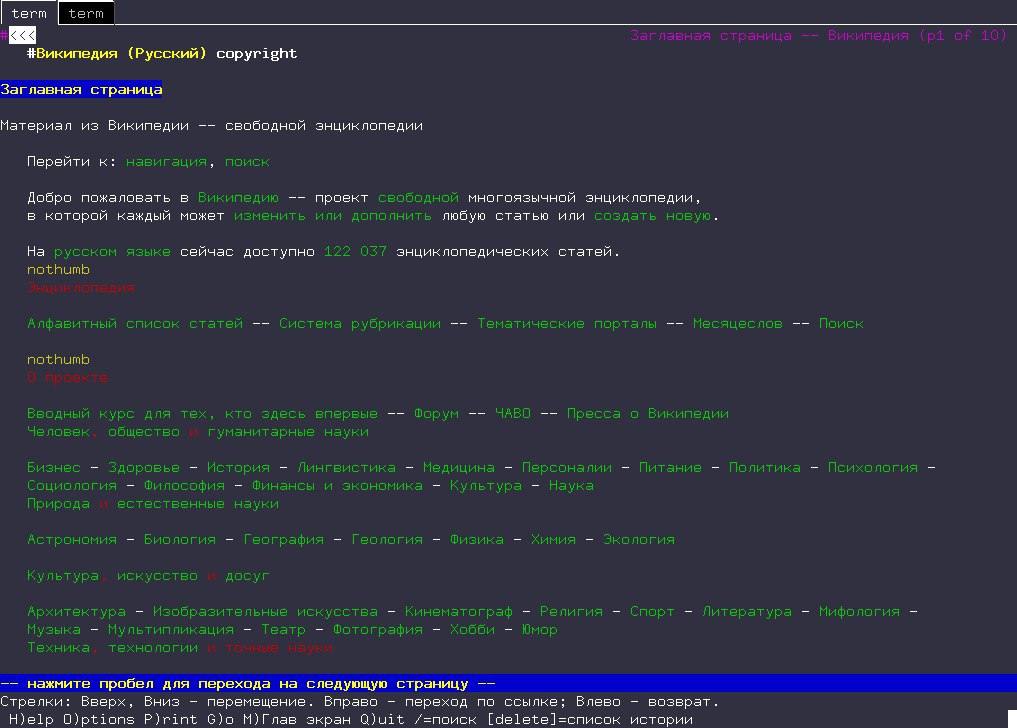Follow the Хобби link
The height and width of the screenshot is (728, 1017).
click(x=472, y=629)
